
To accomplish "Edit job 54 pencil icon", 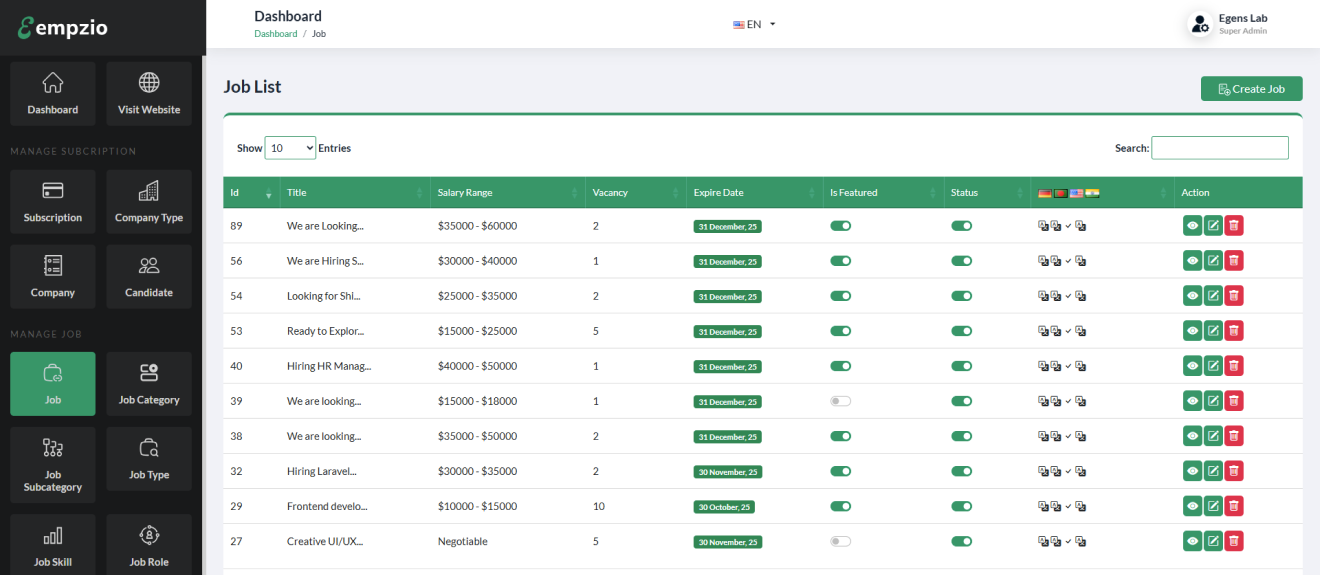I will (x=1213, y=296).
